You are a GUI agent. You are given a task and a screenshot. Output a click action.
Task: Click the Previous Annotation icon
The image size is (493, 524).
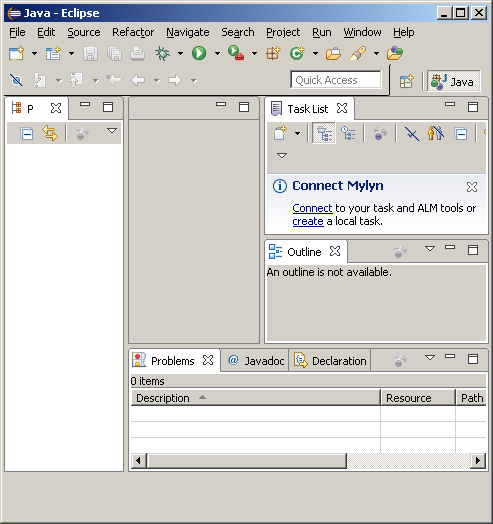[x=76, y=80]
